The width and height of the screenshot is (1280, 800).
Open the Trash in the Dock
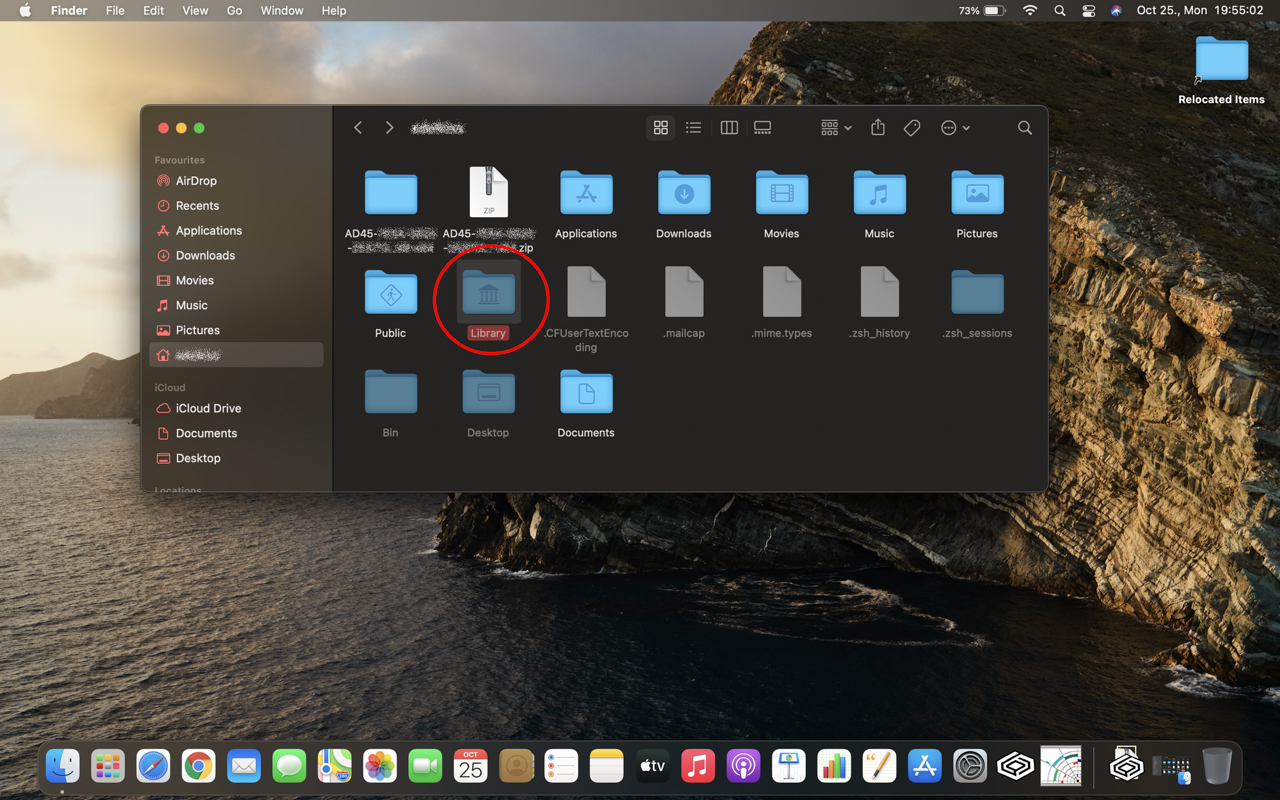pyautogui.click(x=1217, y=767)
